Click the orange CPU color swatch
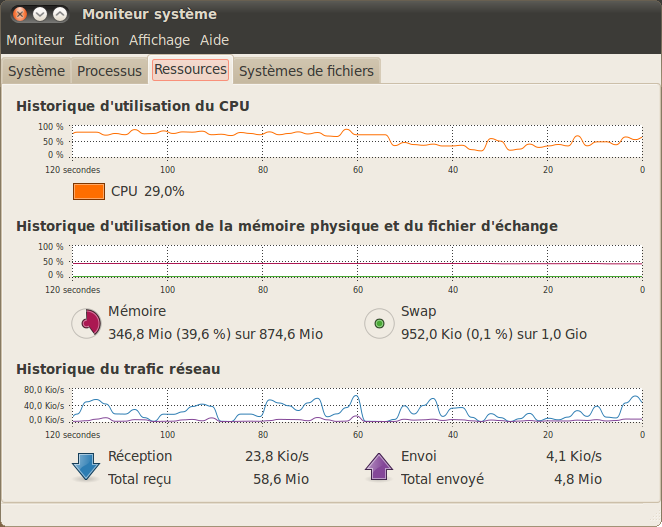Viewport: 662px width, 527px height. [x=89, y=191]
